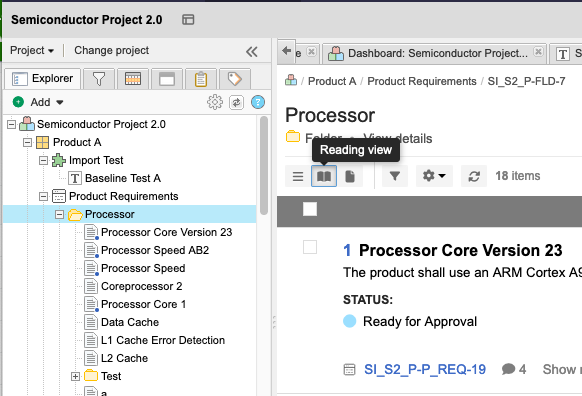Click the Product Requirements set icon

(59, 196)
